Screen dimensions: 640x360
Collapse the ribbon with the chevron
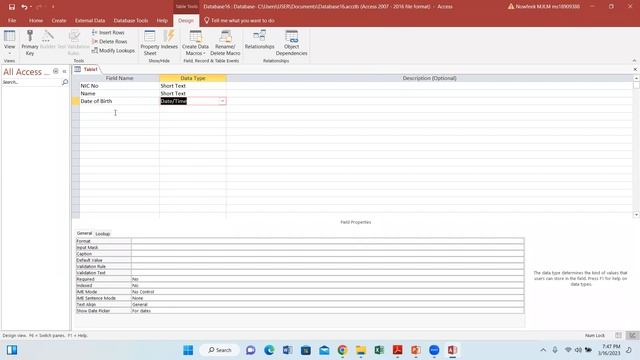click(634, 60)
